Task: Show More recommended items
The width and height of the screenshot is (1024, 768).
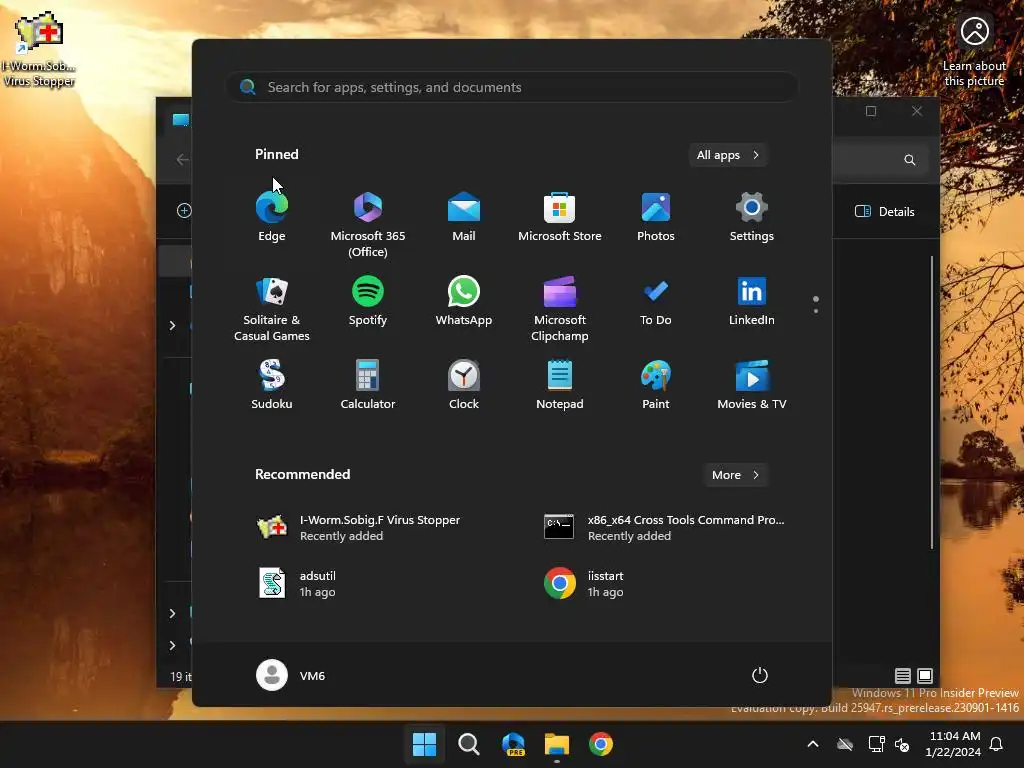Action: click(x=736, y=475)
